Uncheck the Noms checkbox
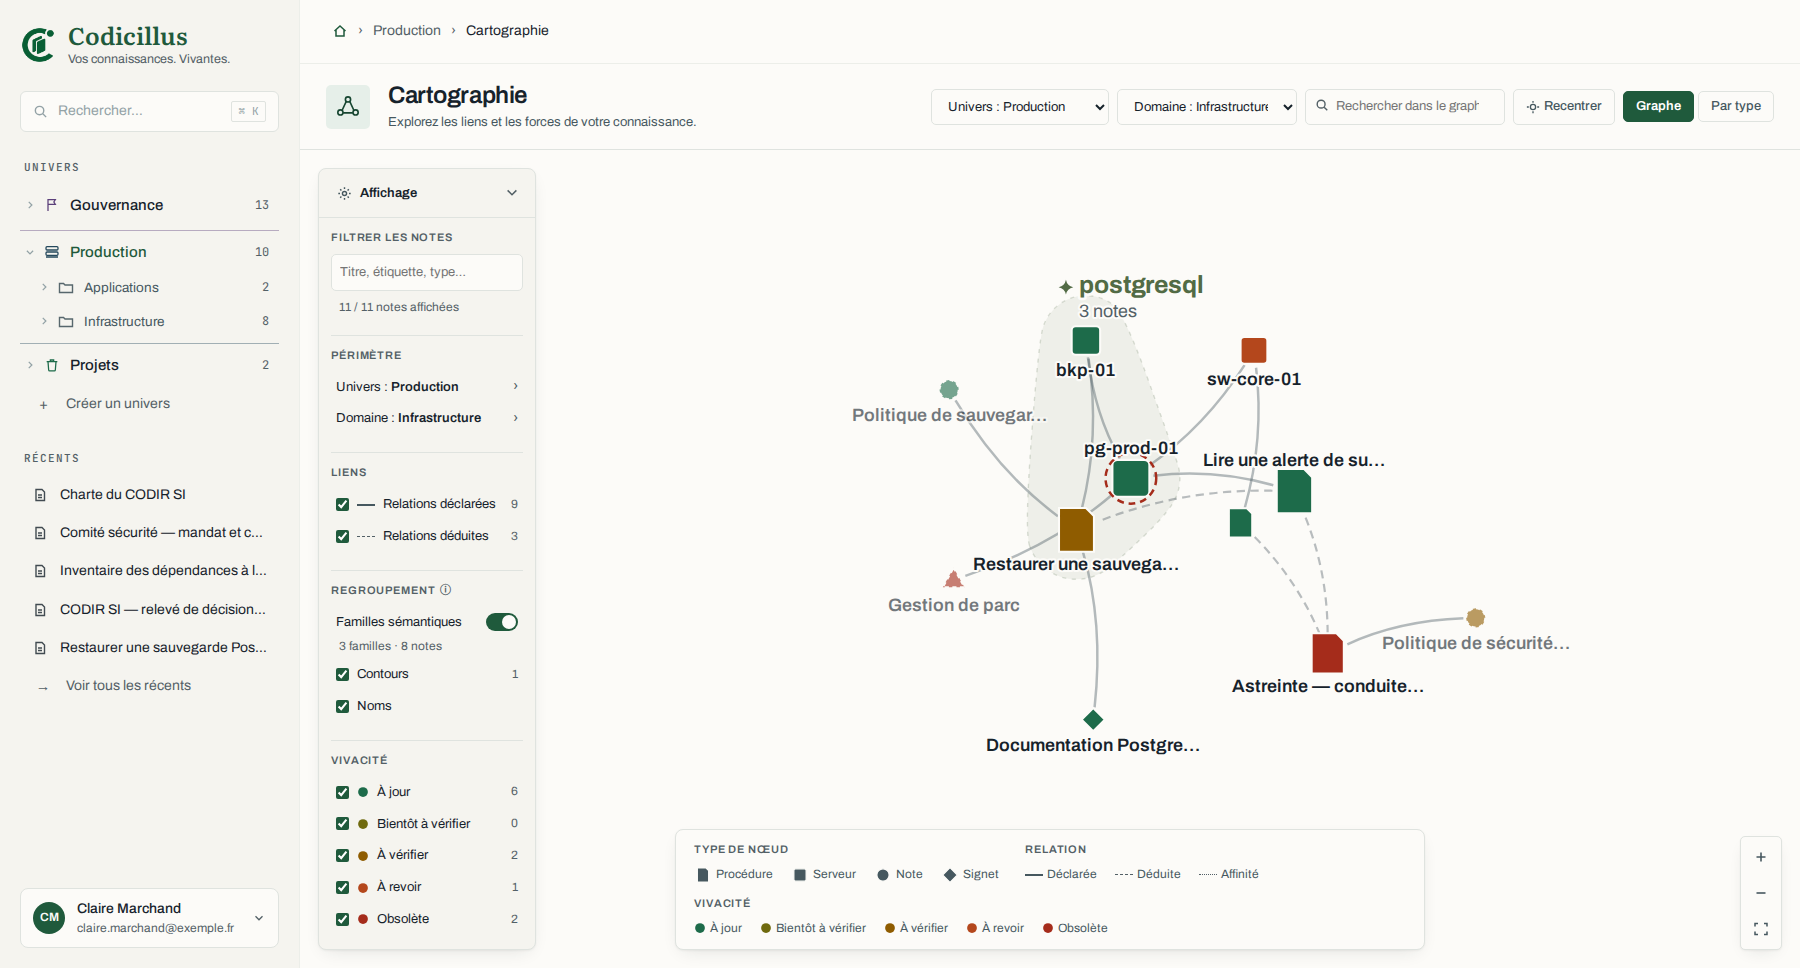 pos(342,706)
